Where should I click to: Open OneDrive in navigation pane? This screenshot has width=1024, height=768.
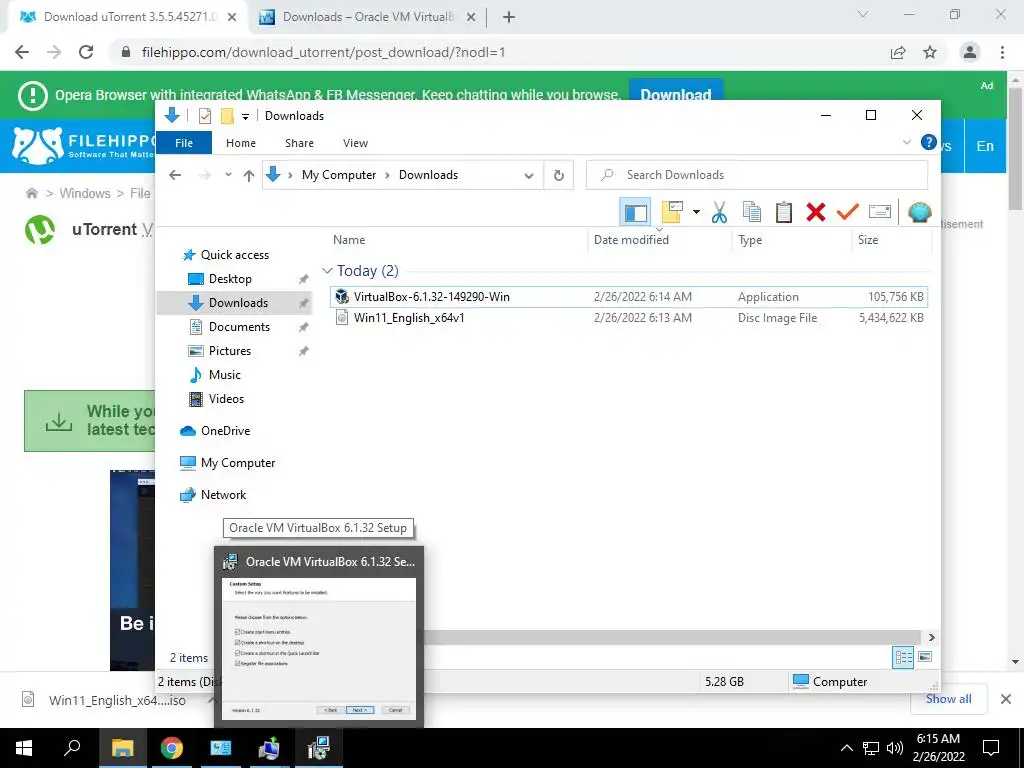pos(225,431)
